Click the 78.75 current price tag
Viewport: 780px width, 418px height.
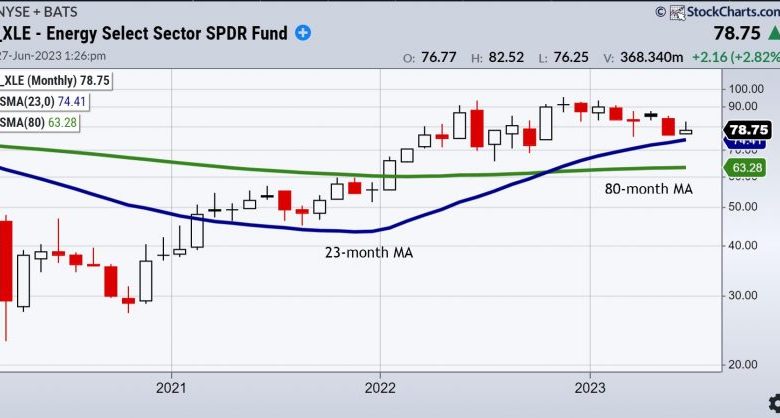pos(749,130)
